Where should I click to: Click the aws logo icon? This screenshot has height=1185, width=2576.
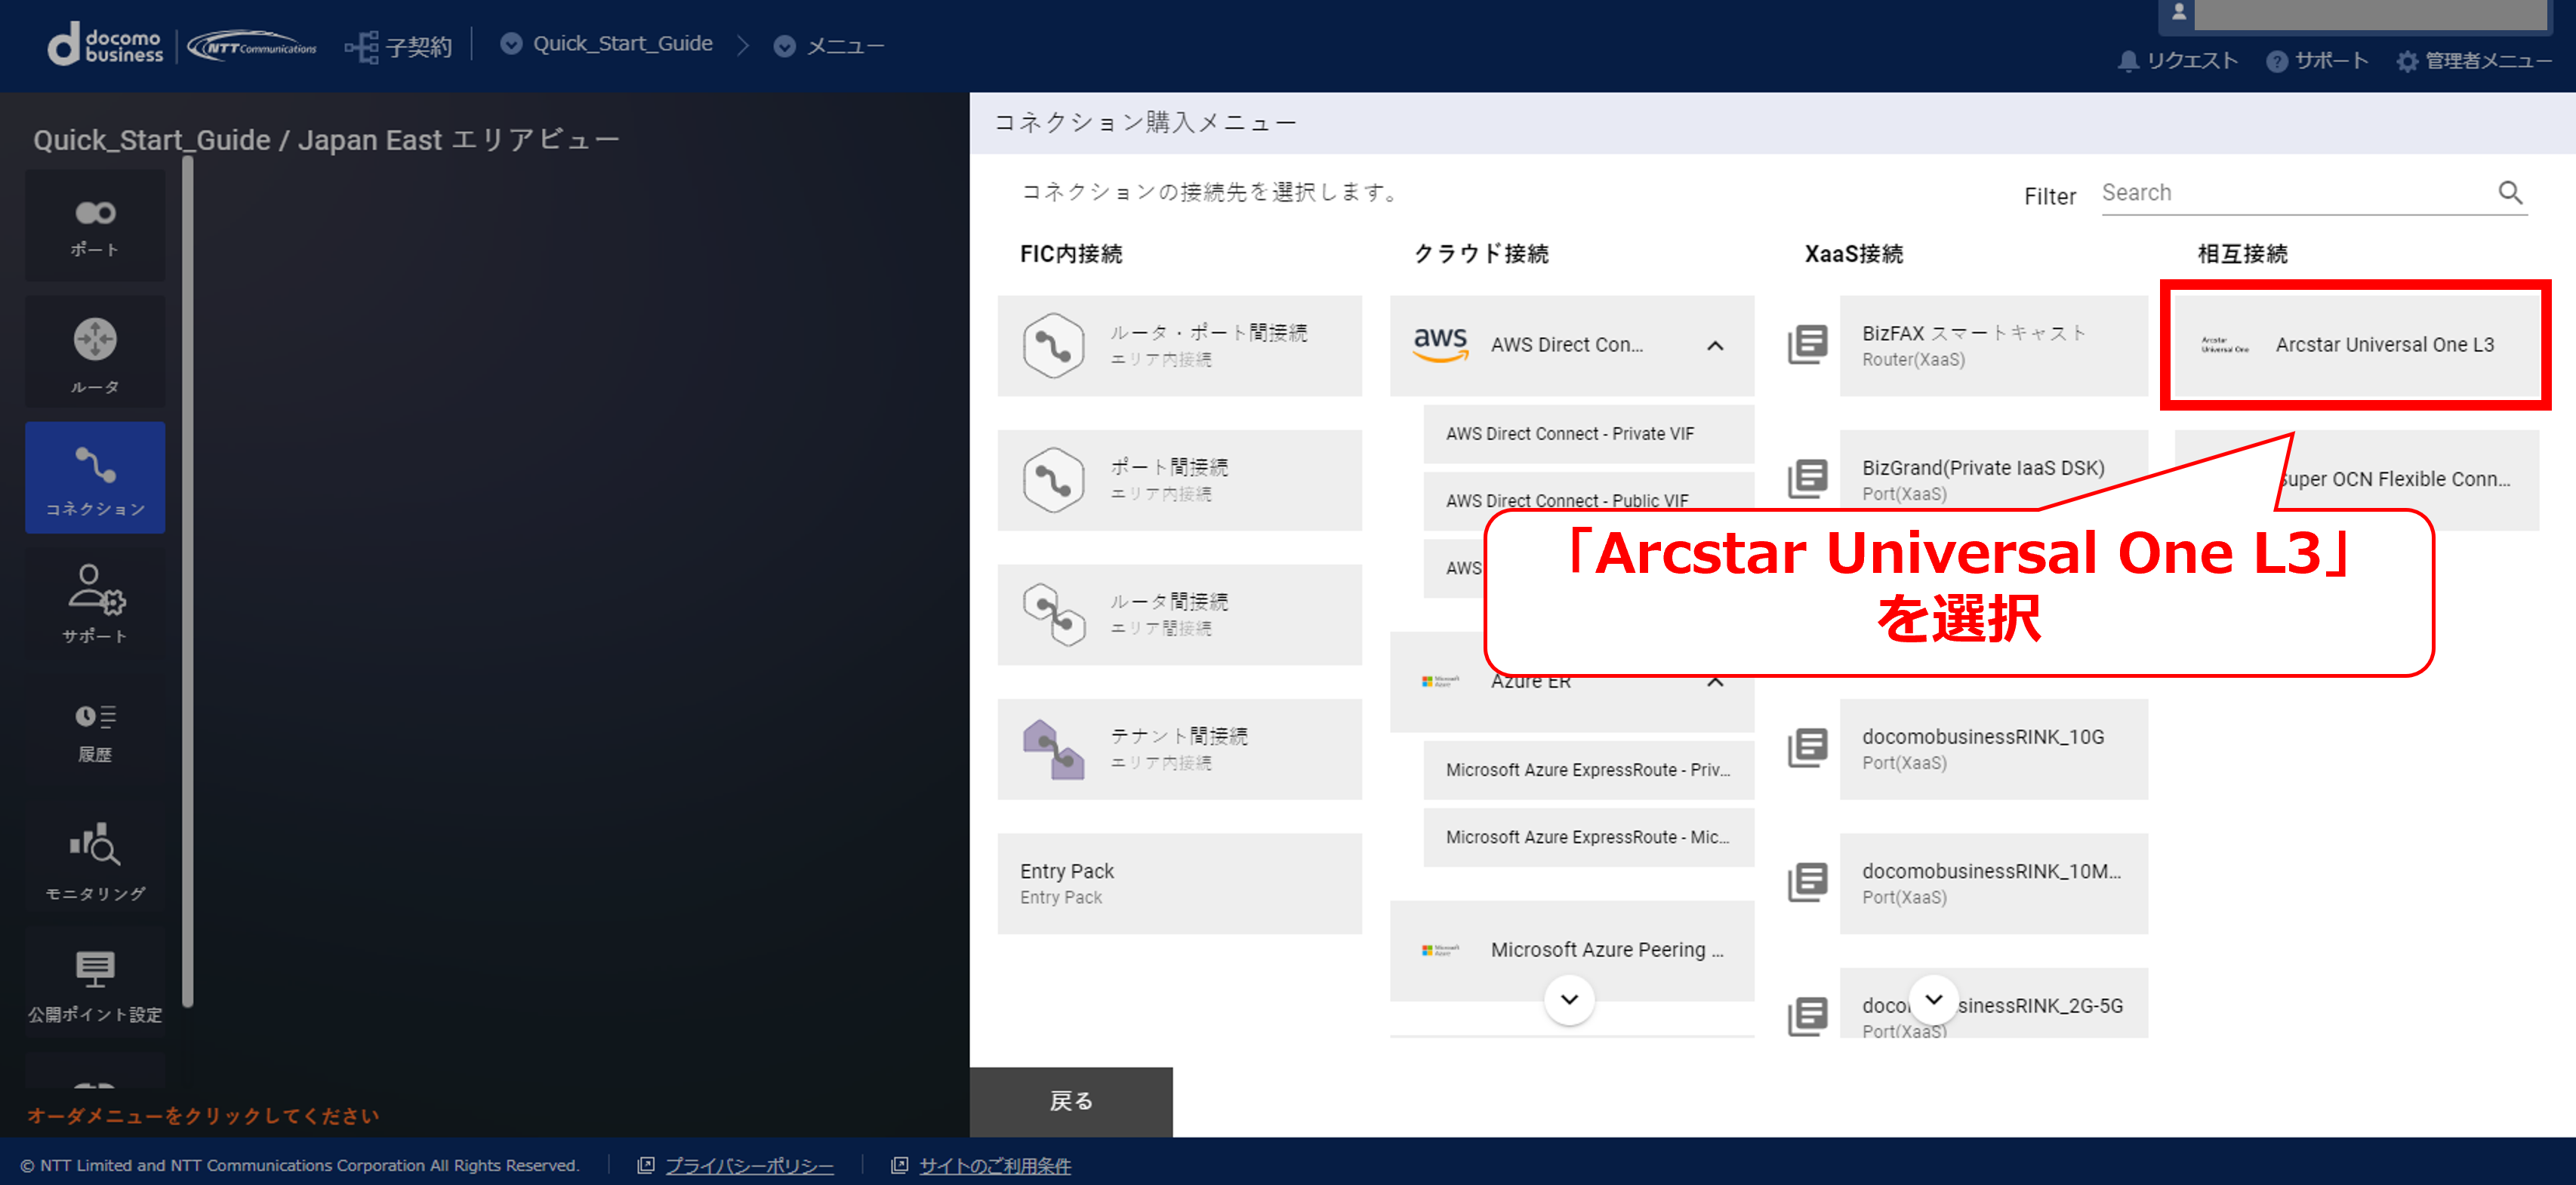click(1440, 345)
